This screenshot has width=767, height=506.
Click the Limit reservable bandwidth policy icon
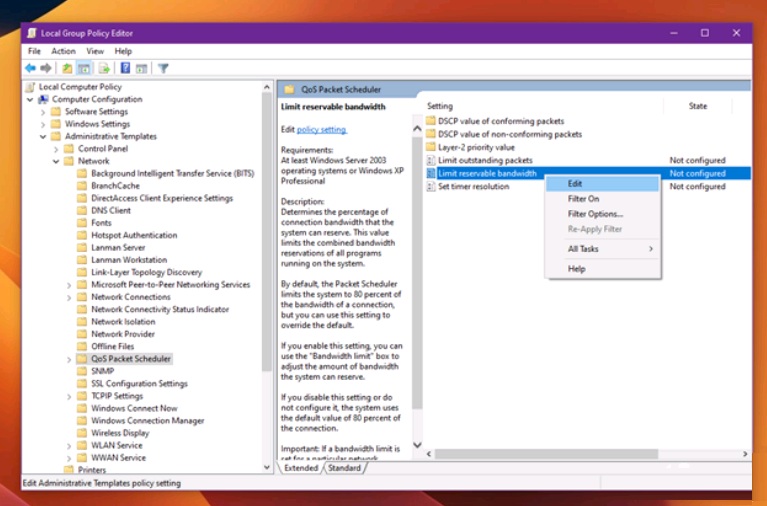pos(430,173)
